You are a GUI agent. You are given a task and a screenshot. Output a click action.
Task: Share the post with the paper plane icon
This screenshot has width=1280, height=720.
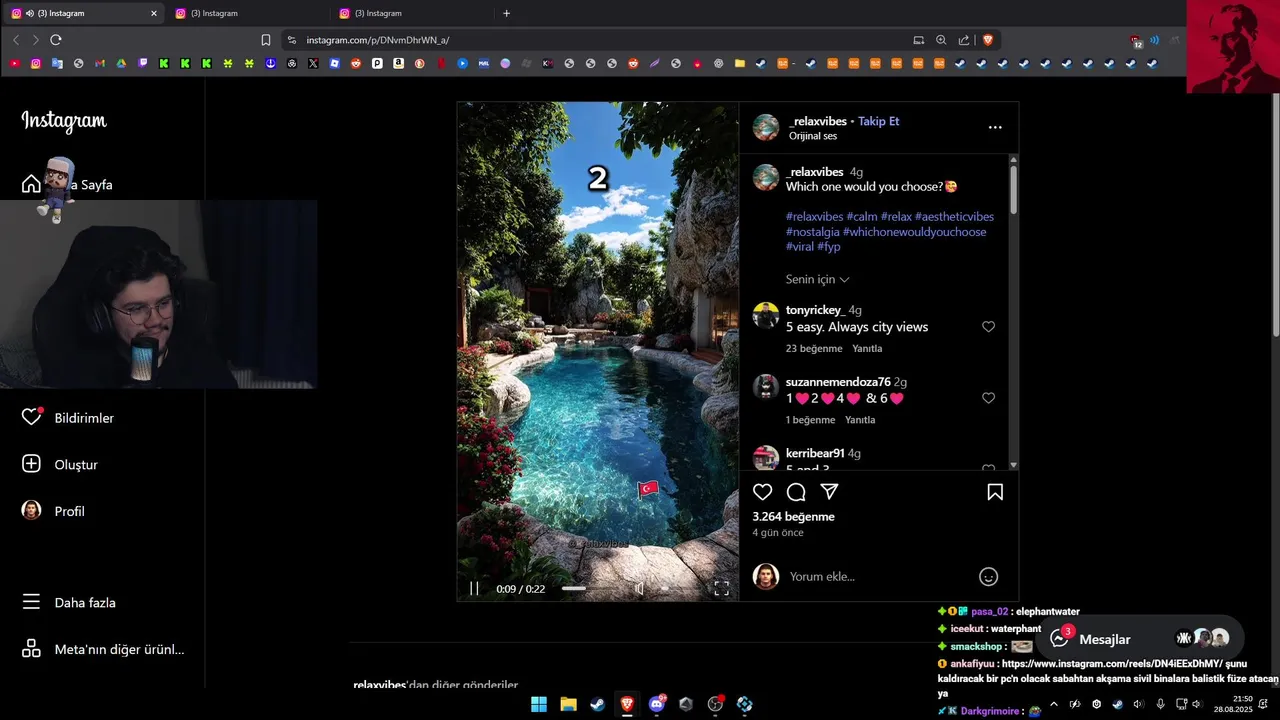click(x=829, y=492)
